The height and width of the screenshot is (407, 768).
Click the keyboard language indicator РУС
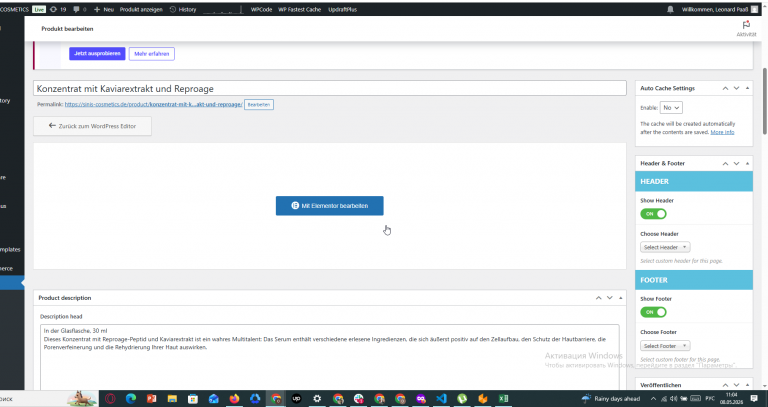coord(710,399)
